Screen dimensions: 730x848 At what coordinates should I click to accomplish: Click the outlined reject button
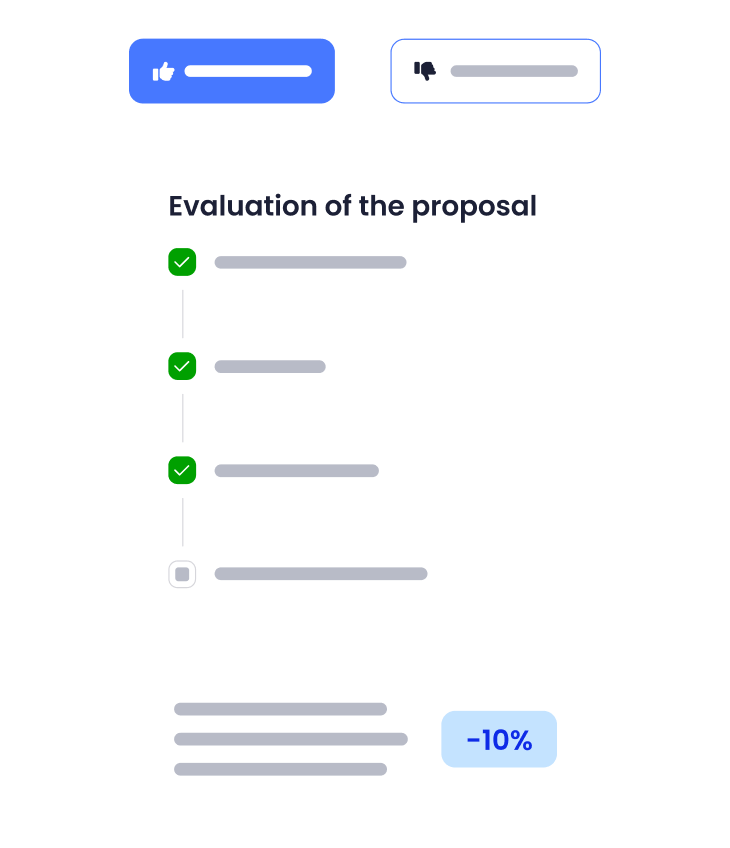click(495, 71)
